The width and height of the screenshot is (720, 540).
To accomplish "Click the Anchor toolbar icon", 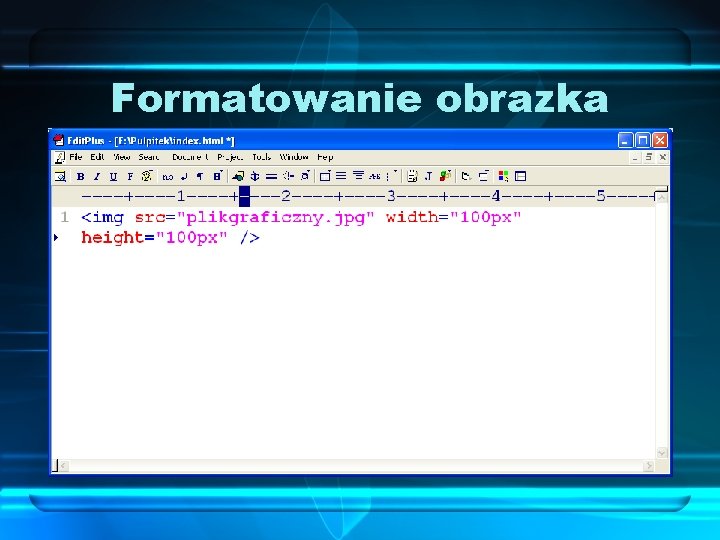I will [x=254, y=176].
